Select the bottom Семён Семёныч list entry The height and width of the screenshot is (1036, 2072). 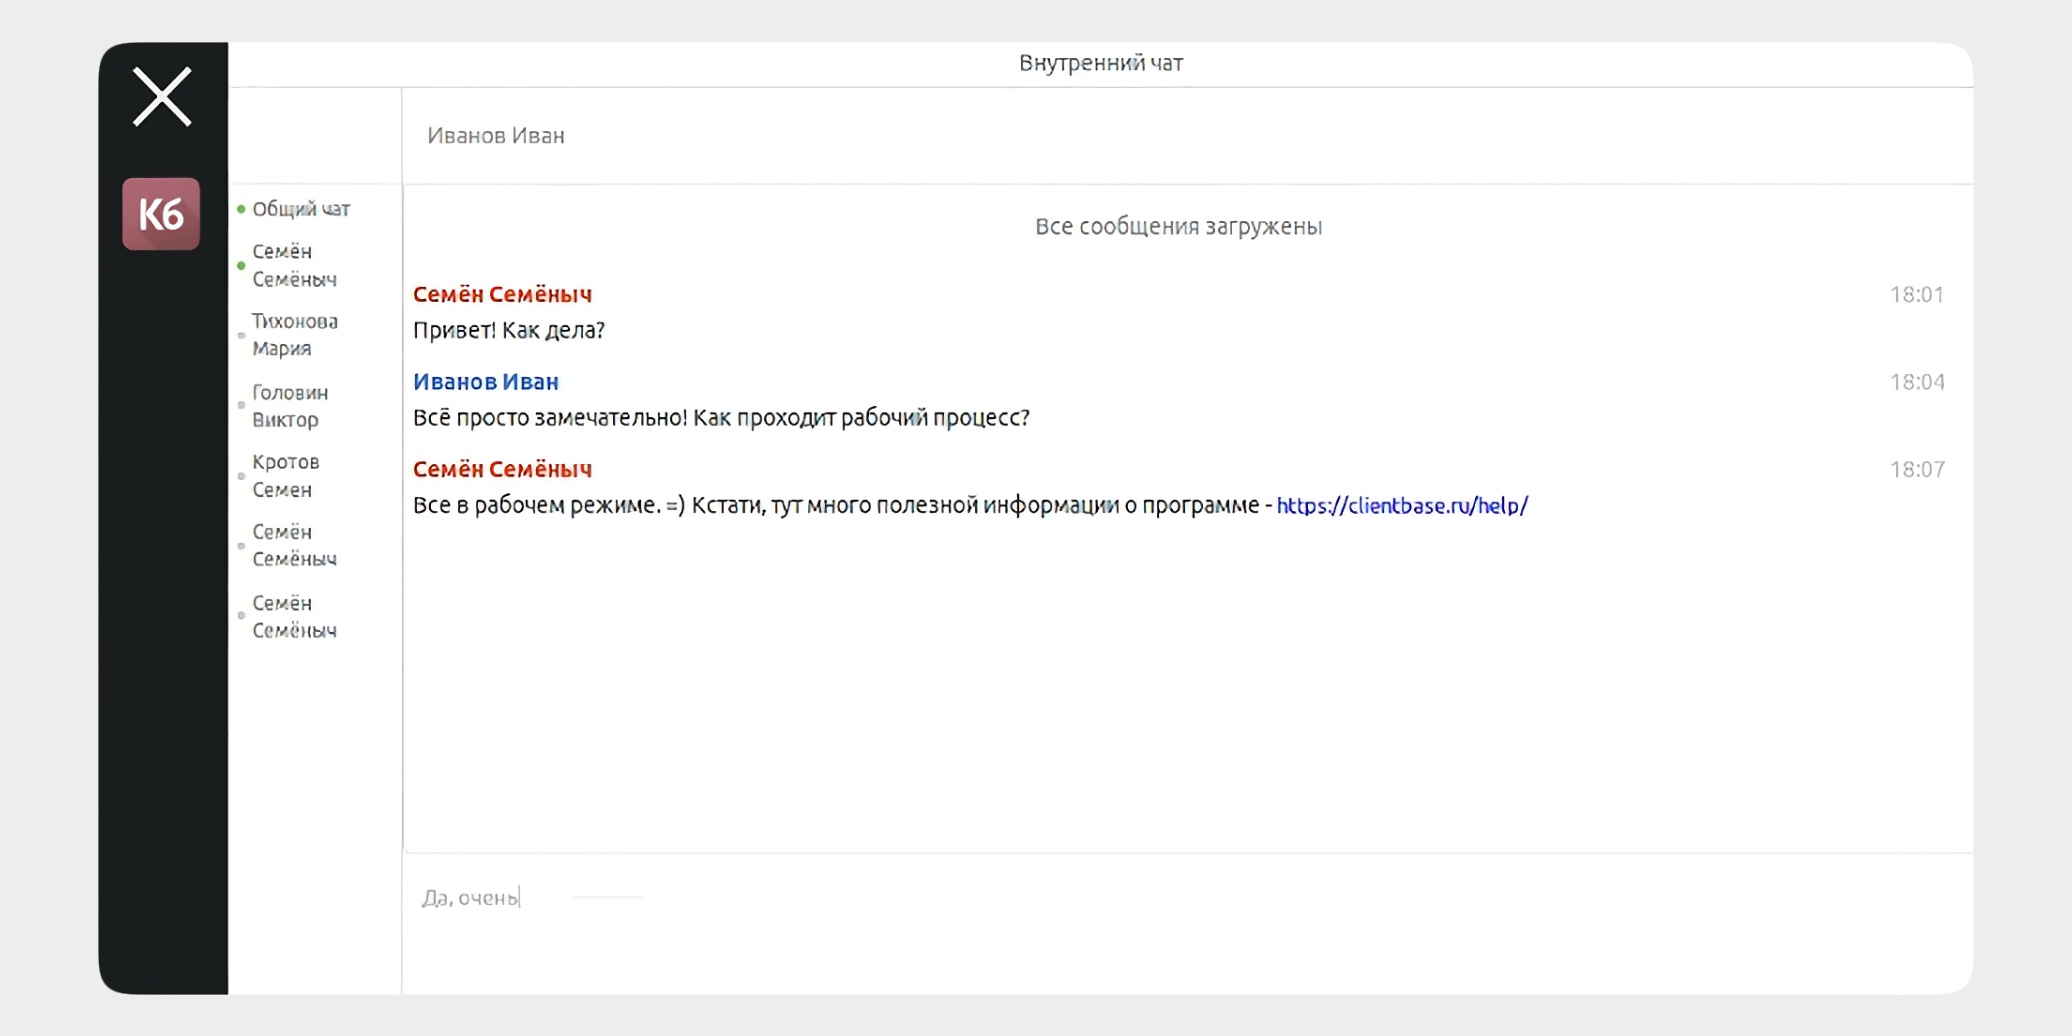[x=294, y=616]
